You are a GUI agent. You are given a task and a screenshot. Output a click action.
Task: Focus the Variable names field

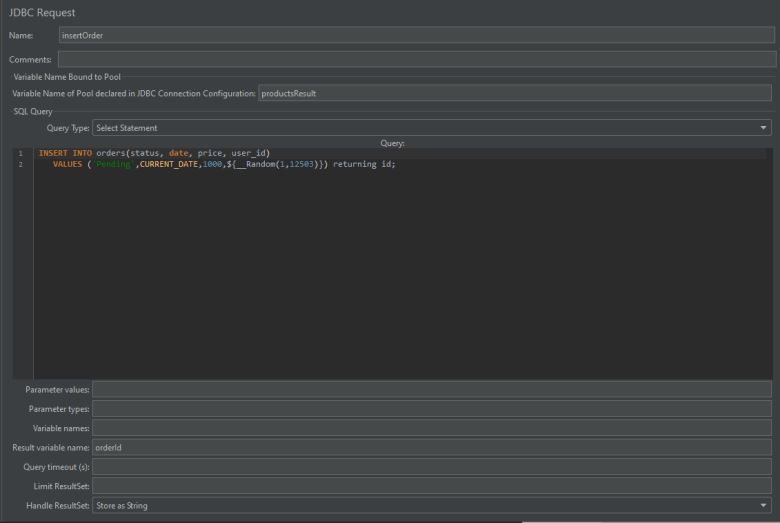(431, 428)
